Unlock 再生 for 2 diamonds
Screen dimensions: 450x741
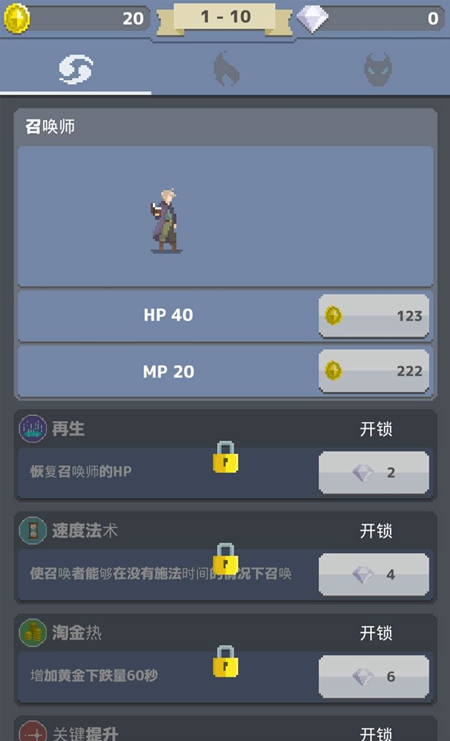(373, 472)
